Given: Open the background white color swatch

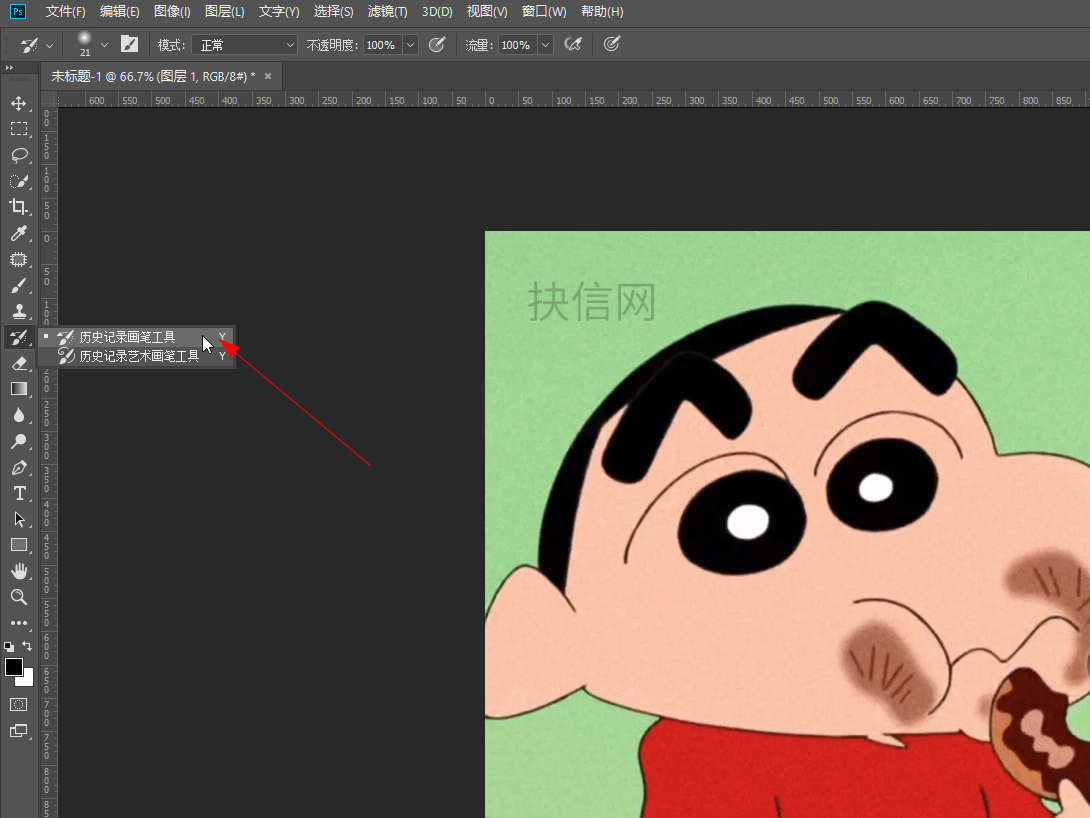Looking at the screenshot, I should click(28, 679).
